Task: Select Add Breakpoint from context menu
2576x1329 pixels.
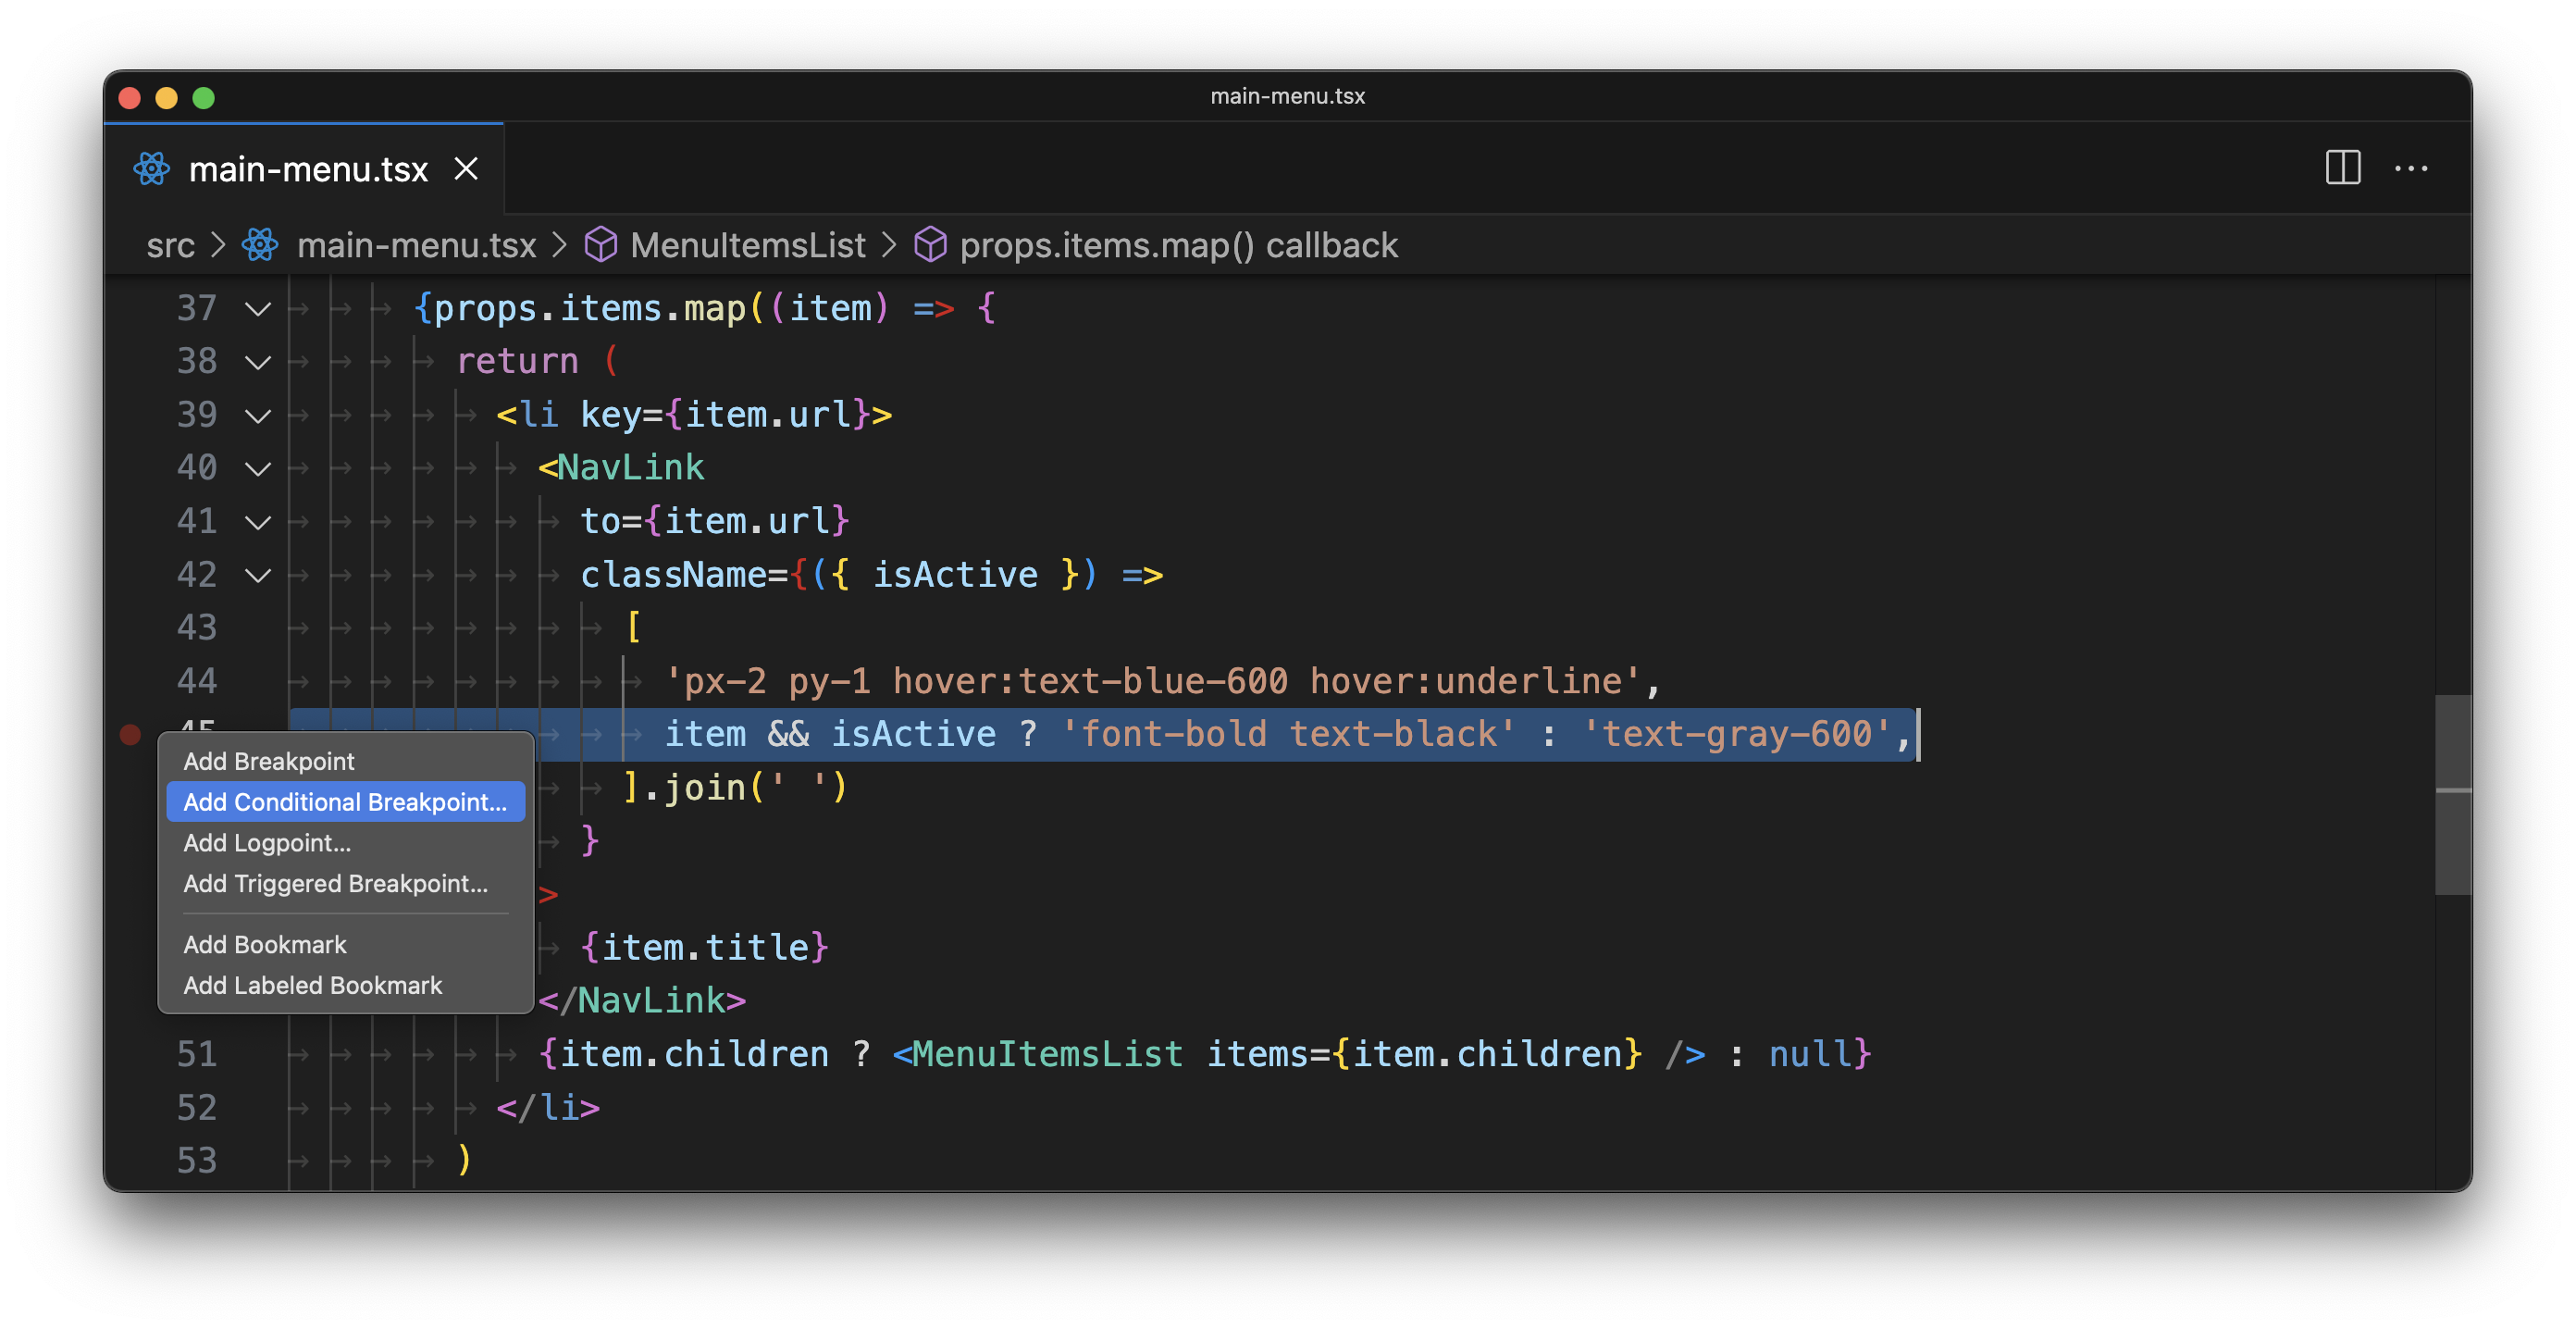Action: tap(346, 761)
